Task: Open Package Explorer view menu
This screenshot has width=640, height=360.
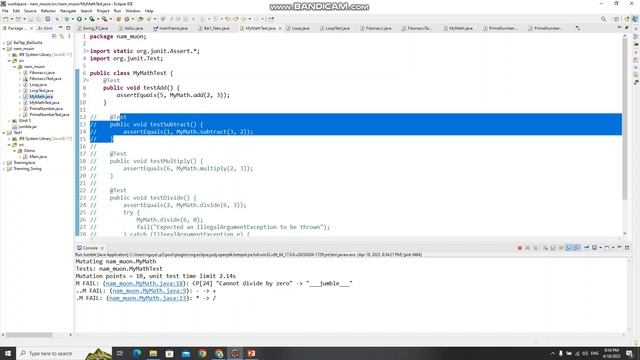Action: (69, 36)
